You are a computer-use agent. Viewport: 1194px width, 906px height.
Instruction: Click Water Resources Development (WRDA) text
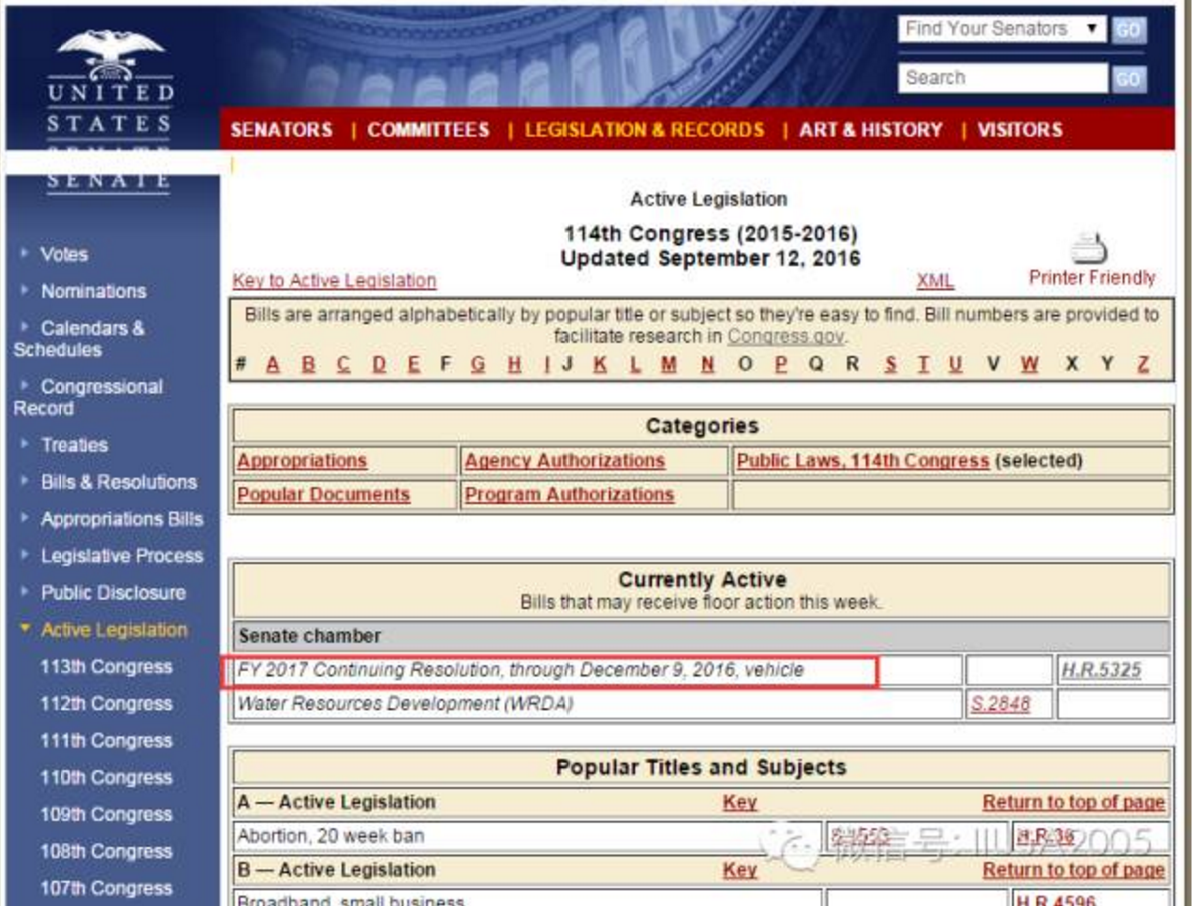pos(405,703)
